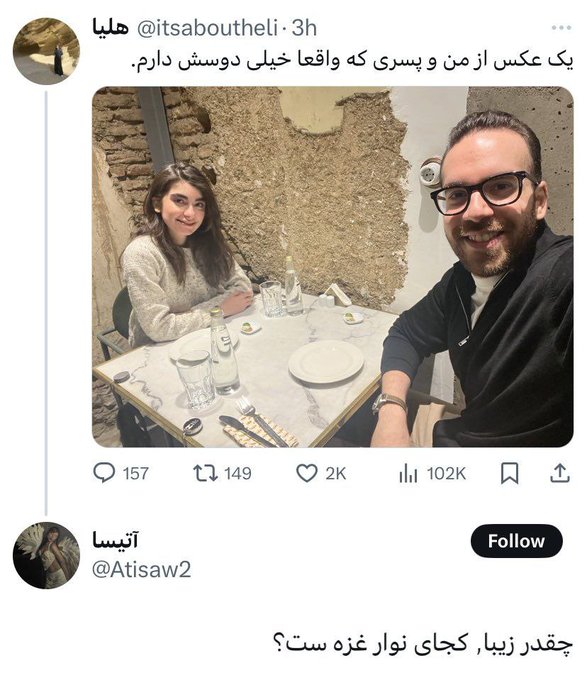Image resolution: width=587 pixels, height=680 pixels.
Task: Open the @itsaboutheli profile avatar
Action: point(46,51)
